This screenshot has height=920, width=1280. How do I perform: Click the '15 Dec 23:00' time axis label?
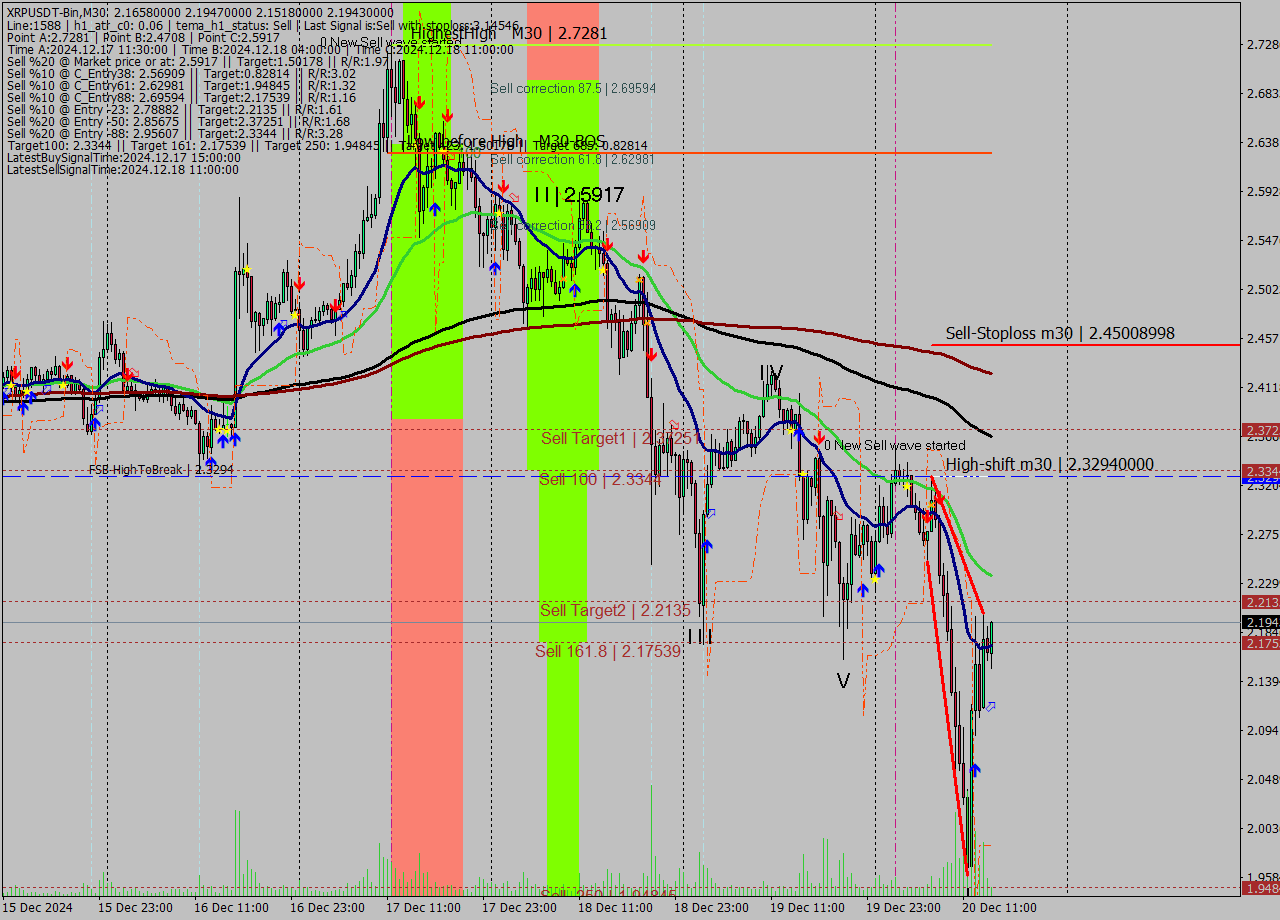pos(133,908)
